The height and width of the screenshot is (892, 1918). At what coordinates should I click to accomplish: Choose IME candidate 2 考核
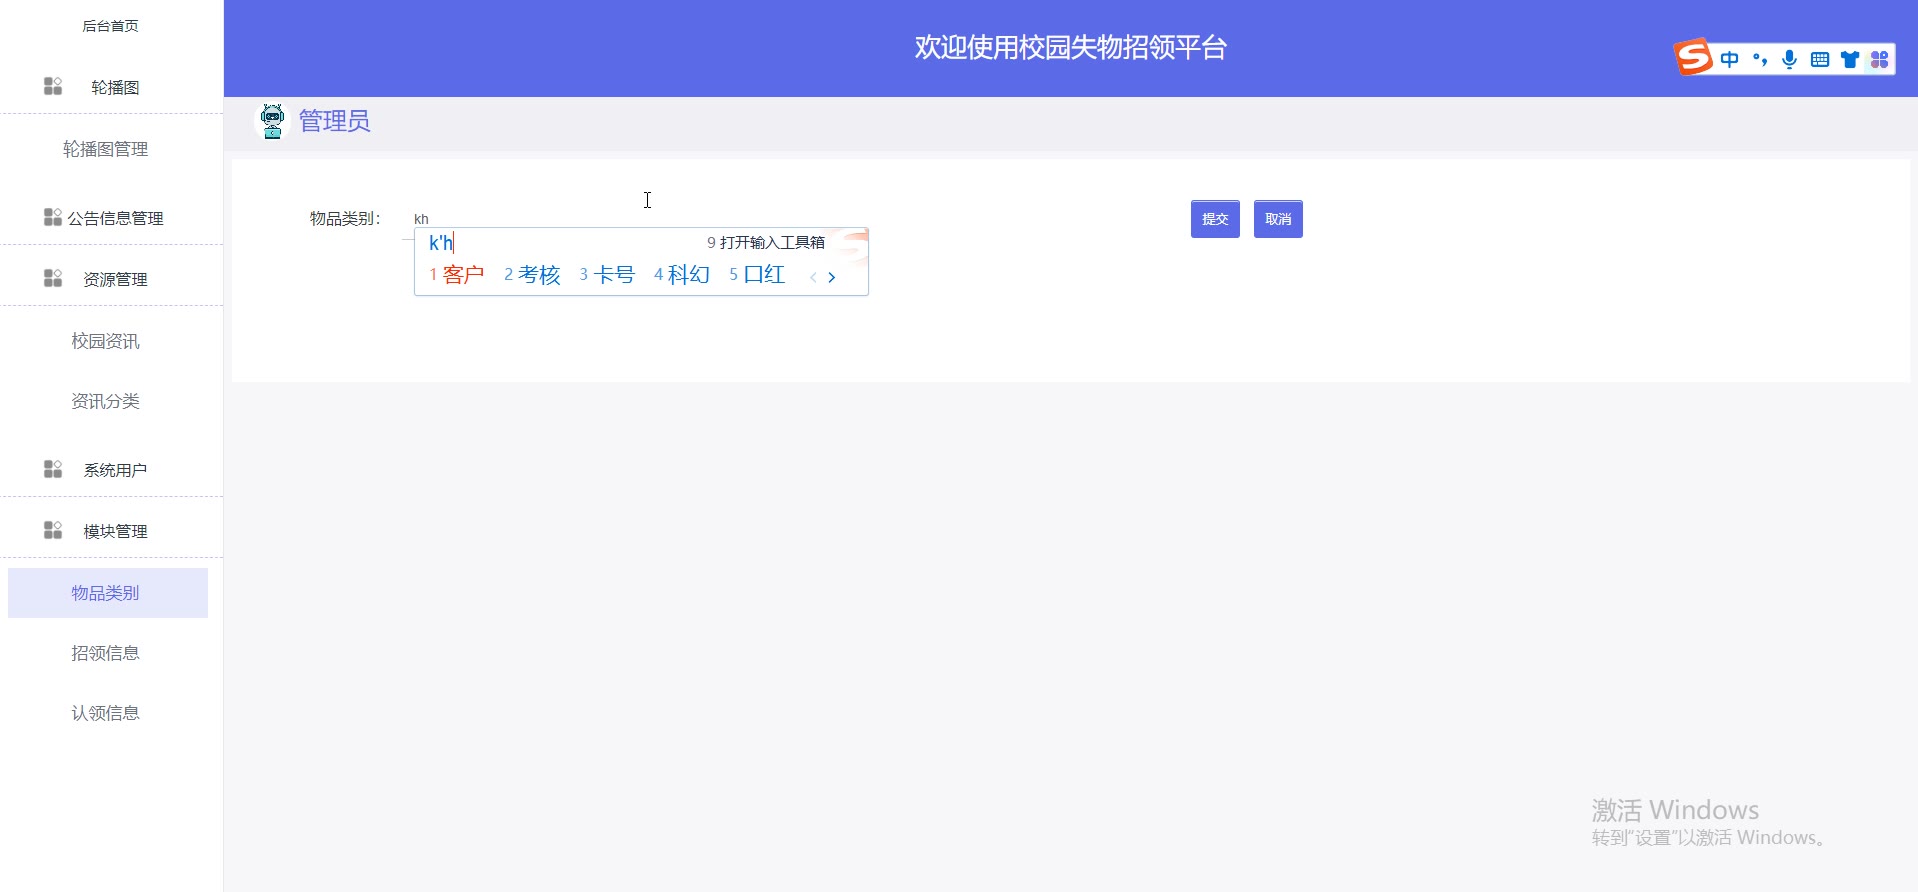point(532,275)
